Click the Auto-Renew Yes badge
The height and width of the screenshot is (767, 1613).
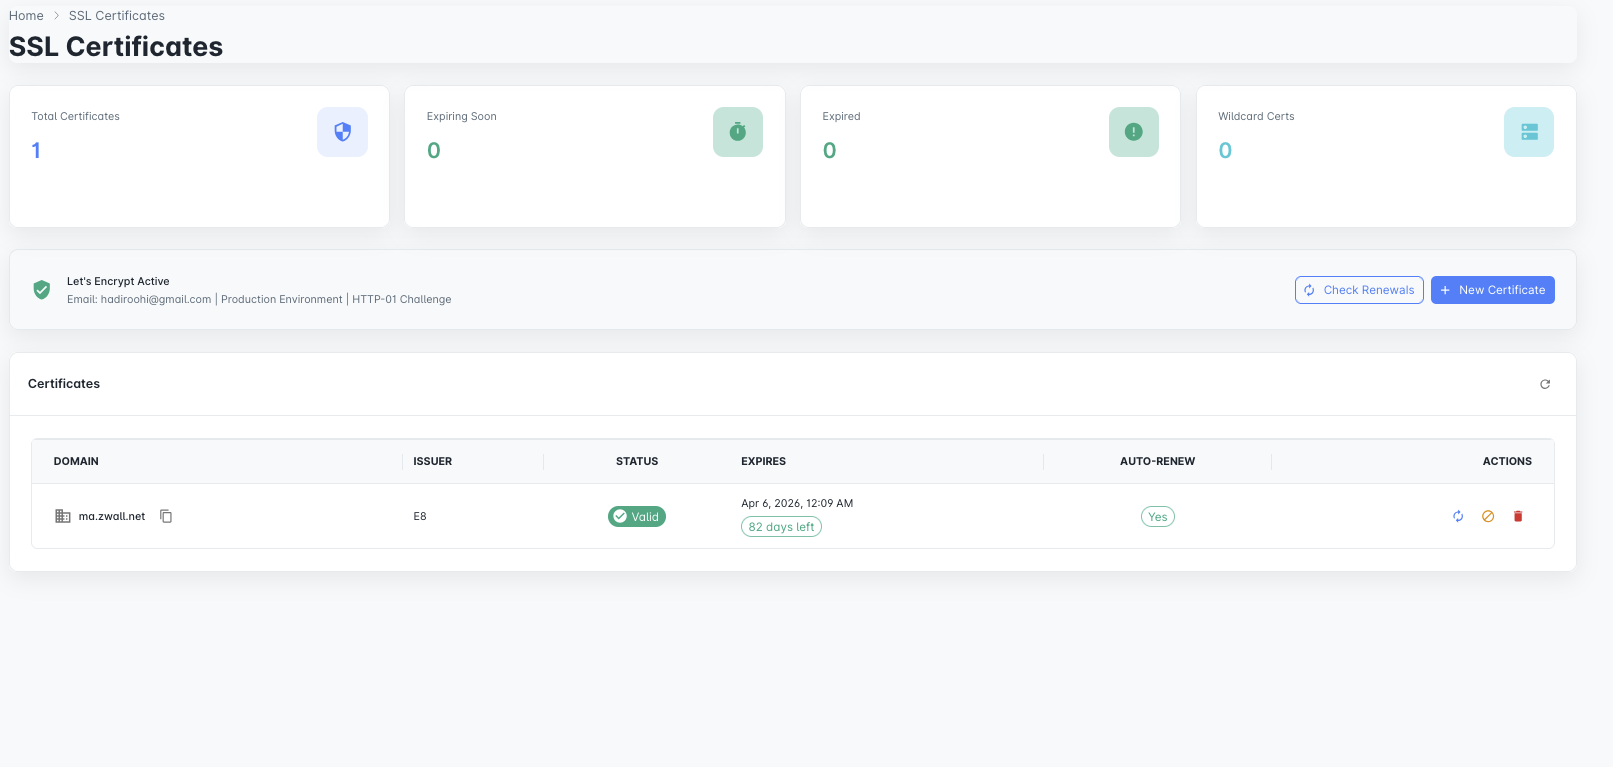point(1157,517)
